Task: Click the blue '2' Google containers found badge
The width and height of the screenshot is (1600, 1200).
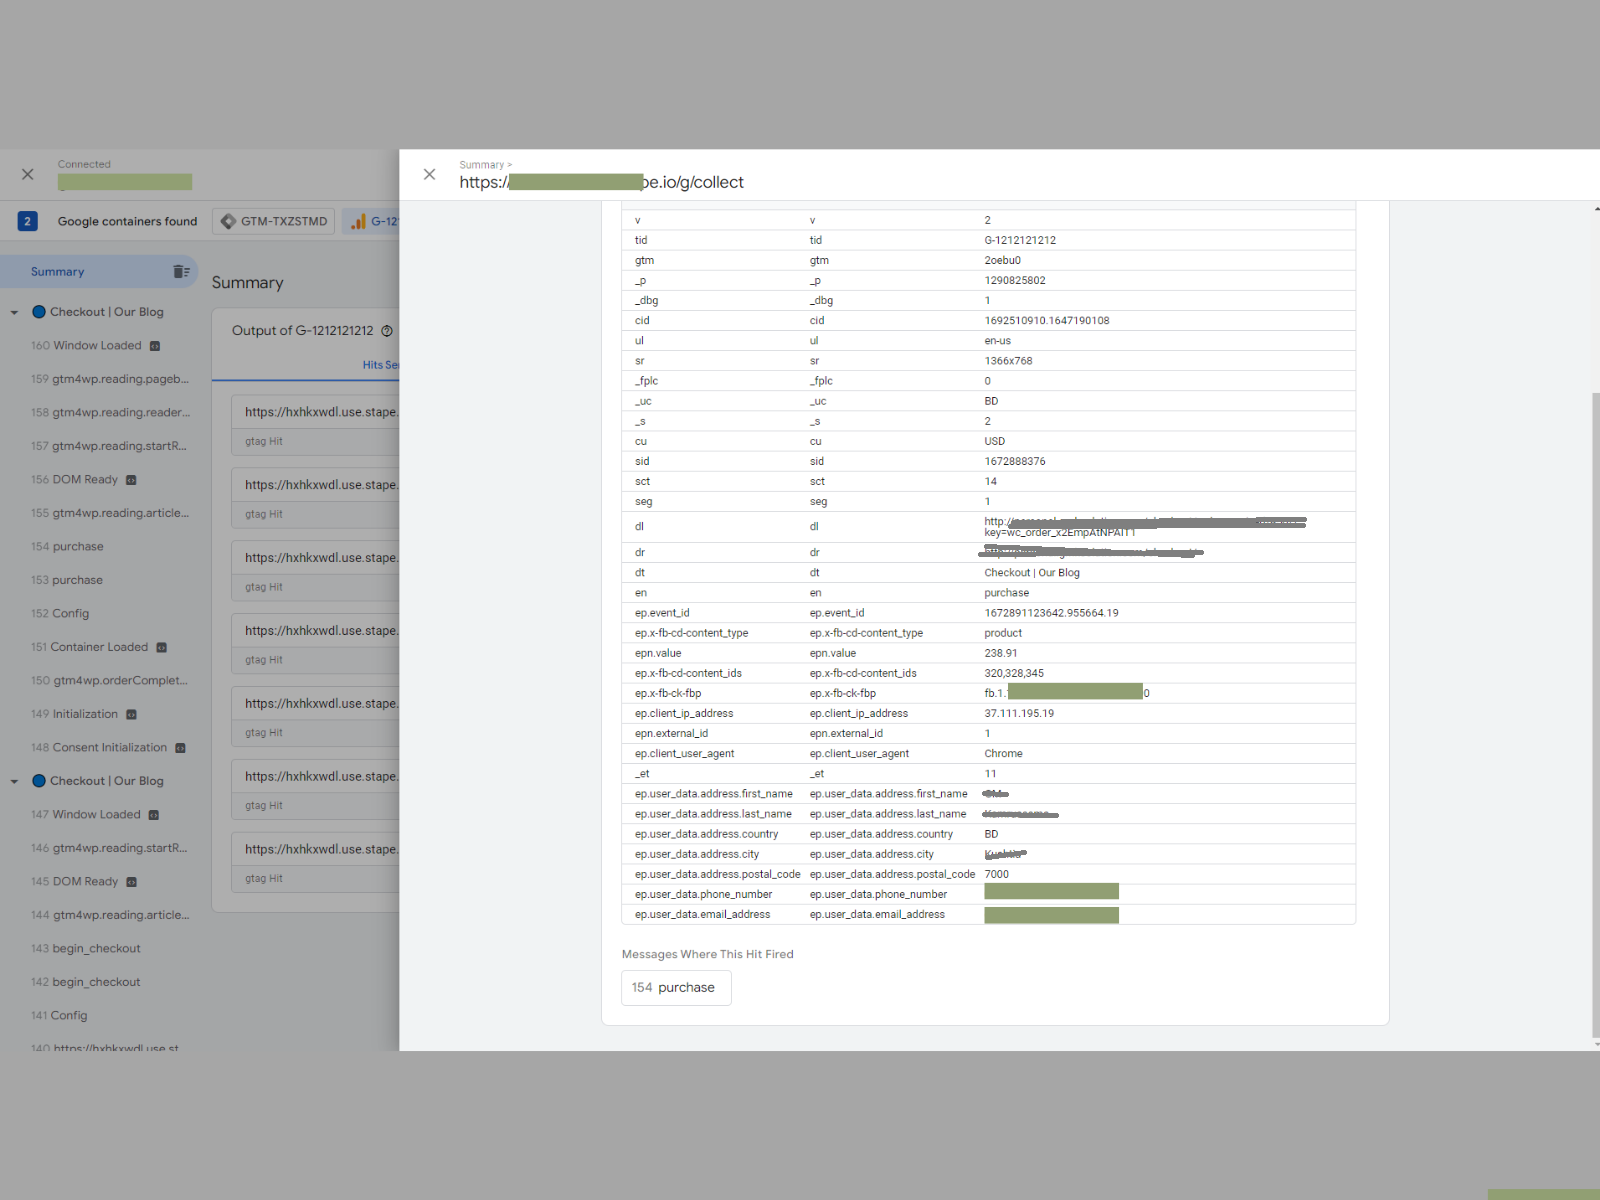Action: tap(27, 221)
